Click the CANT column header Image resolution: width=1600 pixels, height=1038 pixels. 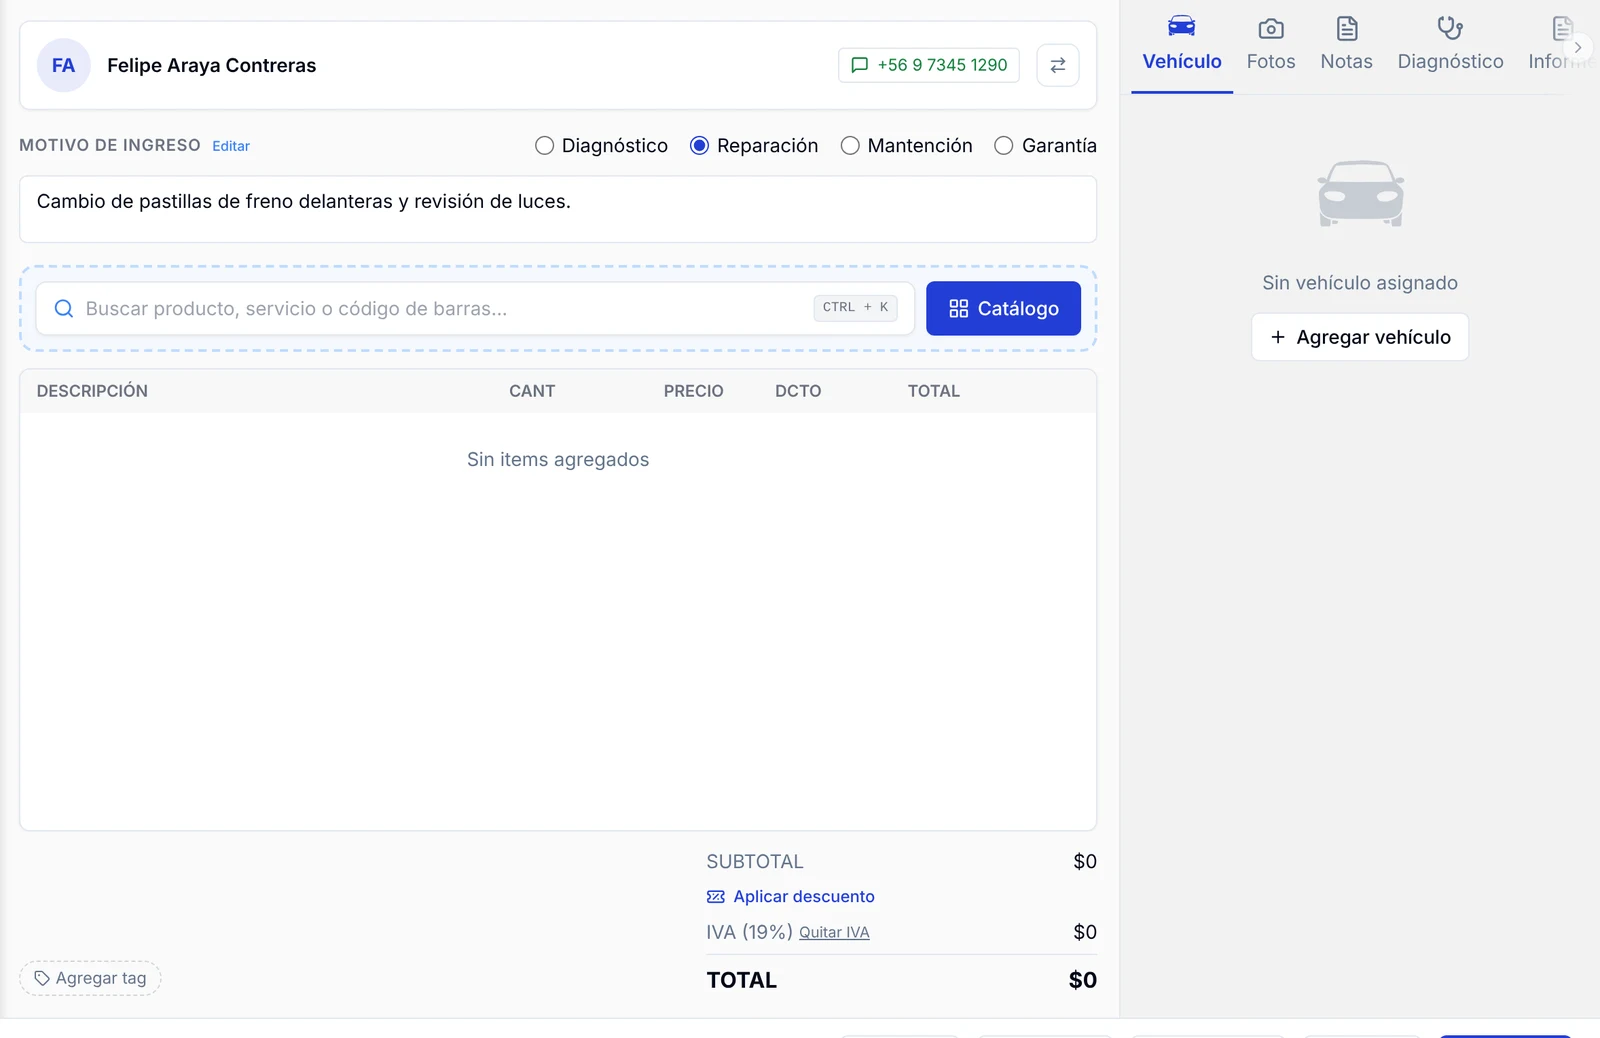click(x=532, y=391)
